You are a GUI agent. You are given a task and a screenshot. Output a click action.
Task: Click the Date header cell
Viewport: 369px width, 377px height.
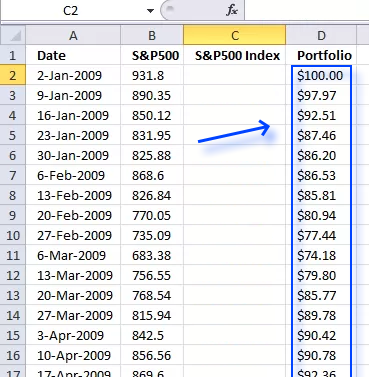(73, 55)
